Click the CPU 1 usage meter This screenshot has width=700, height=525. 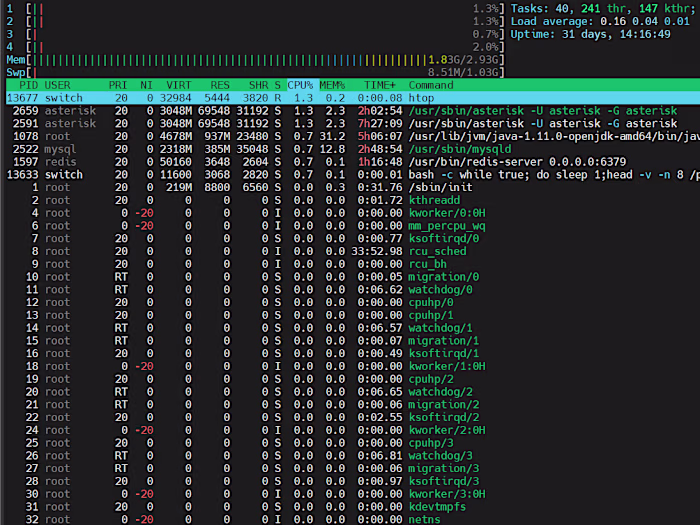pos(255,8)
